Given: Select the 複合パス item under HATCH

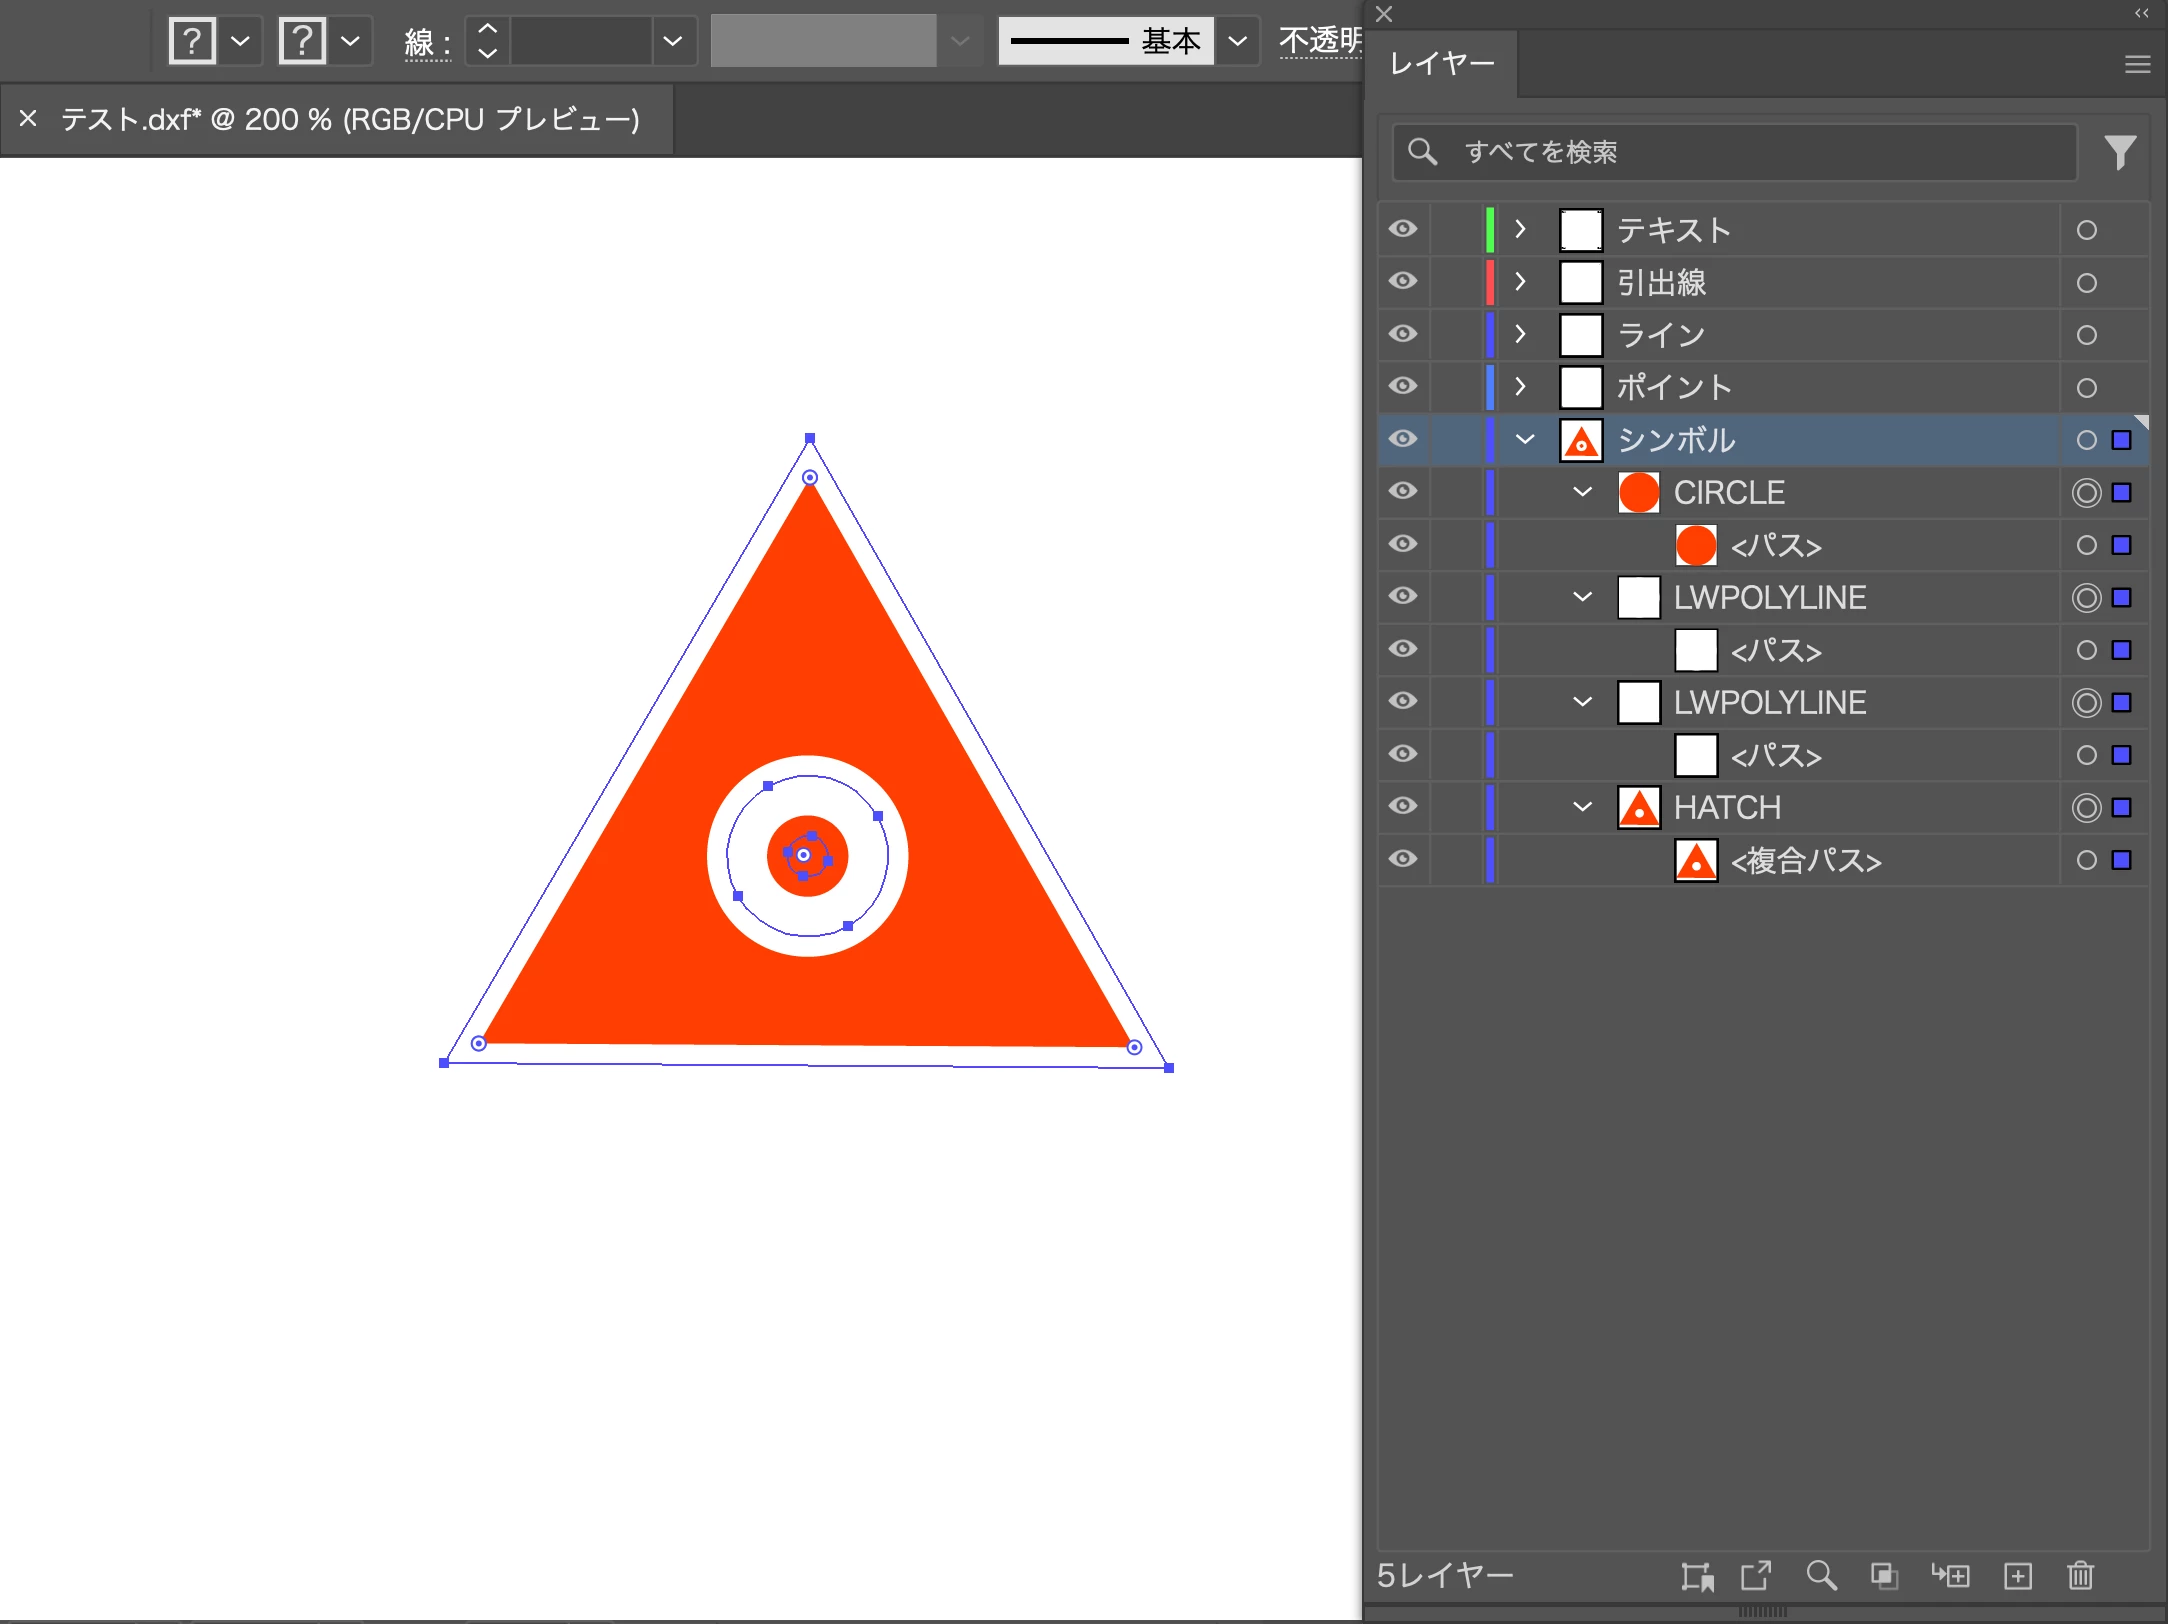Looking at the screenshot, I should pyautogui.click(x=1805, y=860).
